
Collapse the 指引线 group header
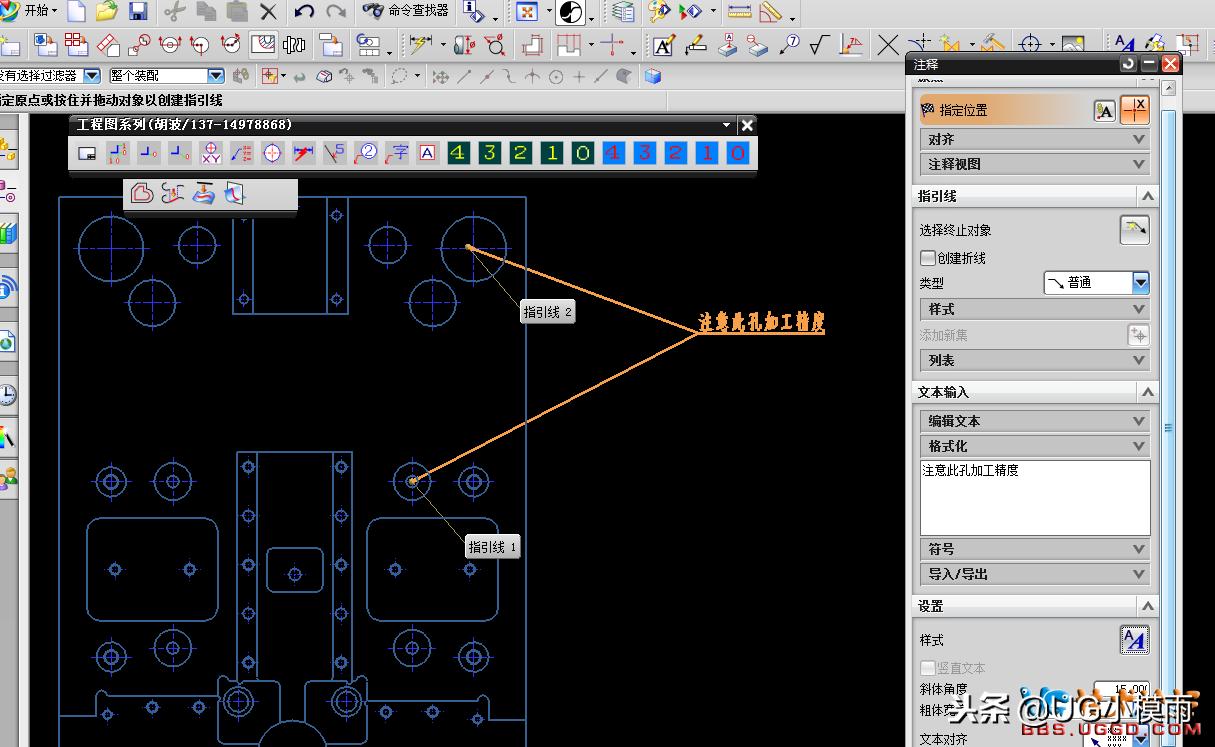1147,196
